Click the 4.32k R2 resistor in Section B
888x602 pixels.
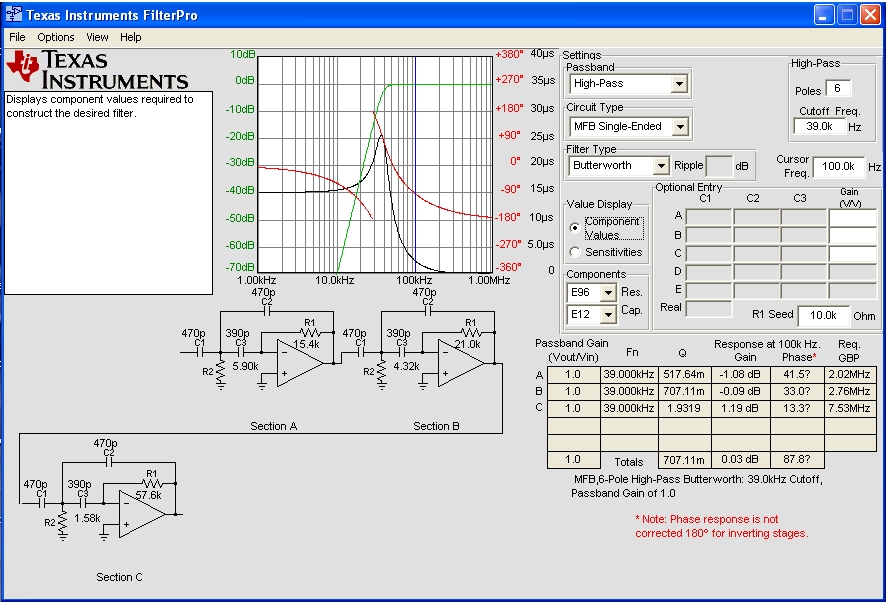[x=382, y=373]
